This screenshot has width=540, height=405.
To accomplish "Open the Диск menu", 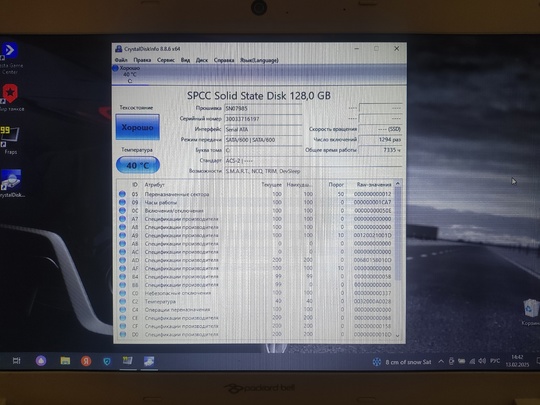I will [202, 60].
